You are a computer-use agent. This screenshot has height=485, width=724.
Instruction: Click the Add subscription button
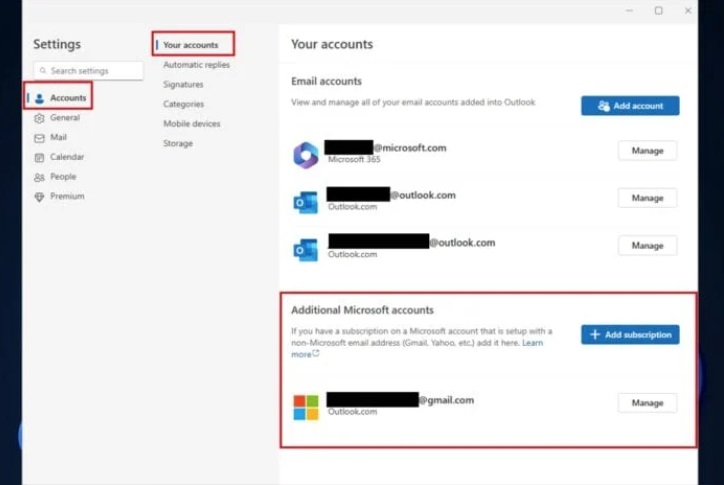click(630, 334)
